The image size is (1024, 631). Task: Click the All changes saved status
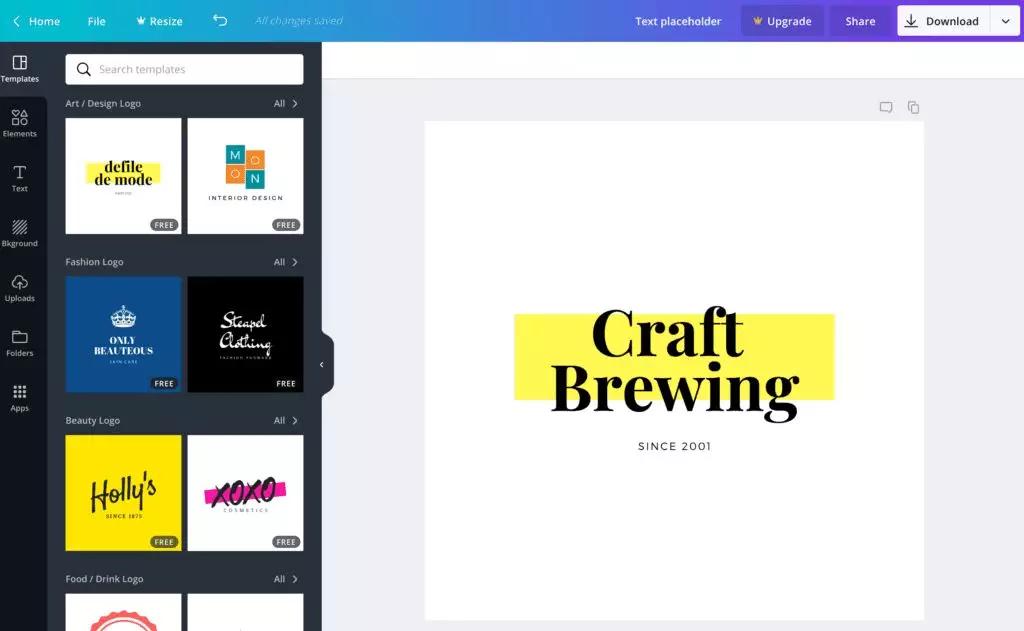(298, 21)
